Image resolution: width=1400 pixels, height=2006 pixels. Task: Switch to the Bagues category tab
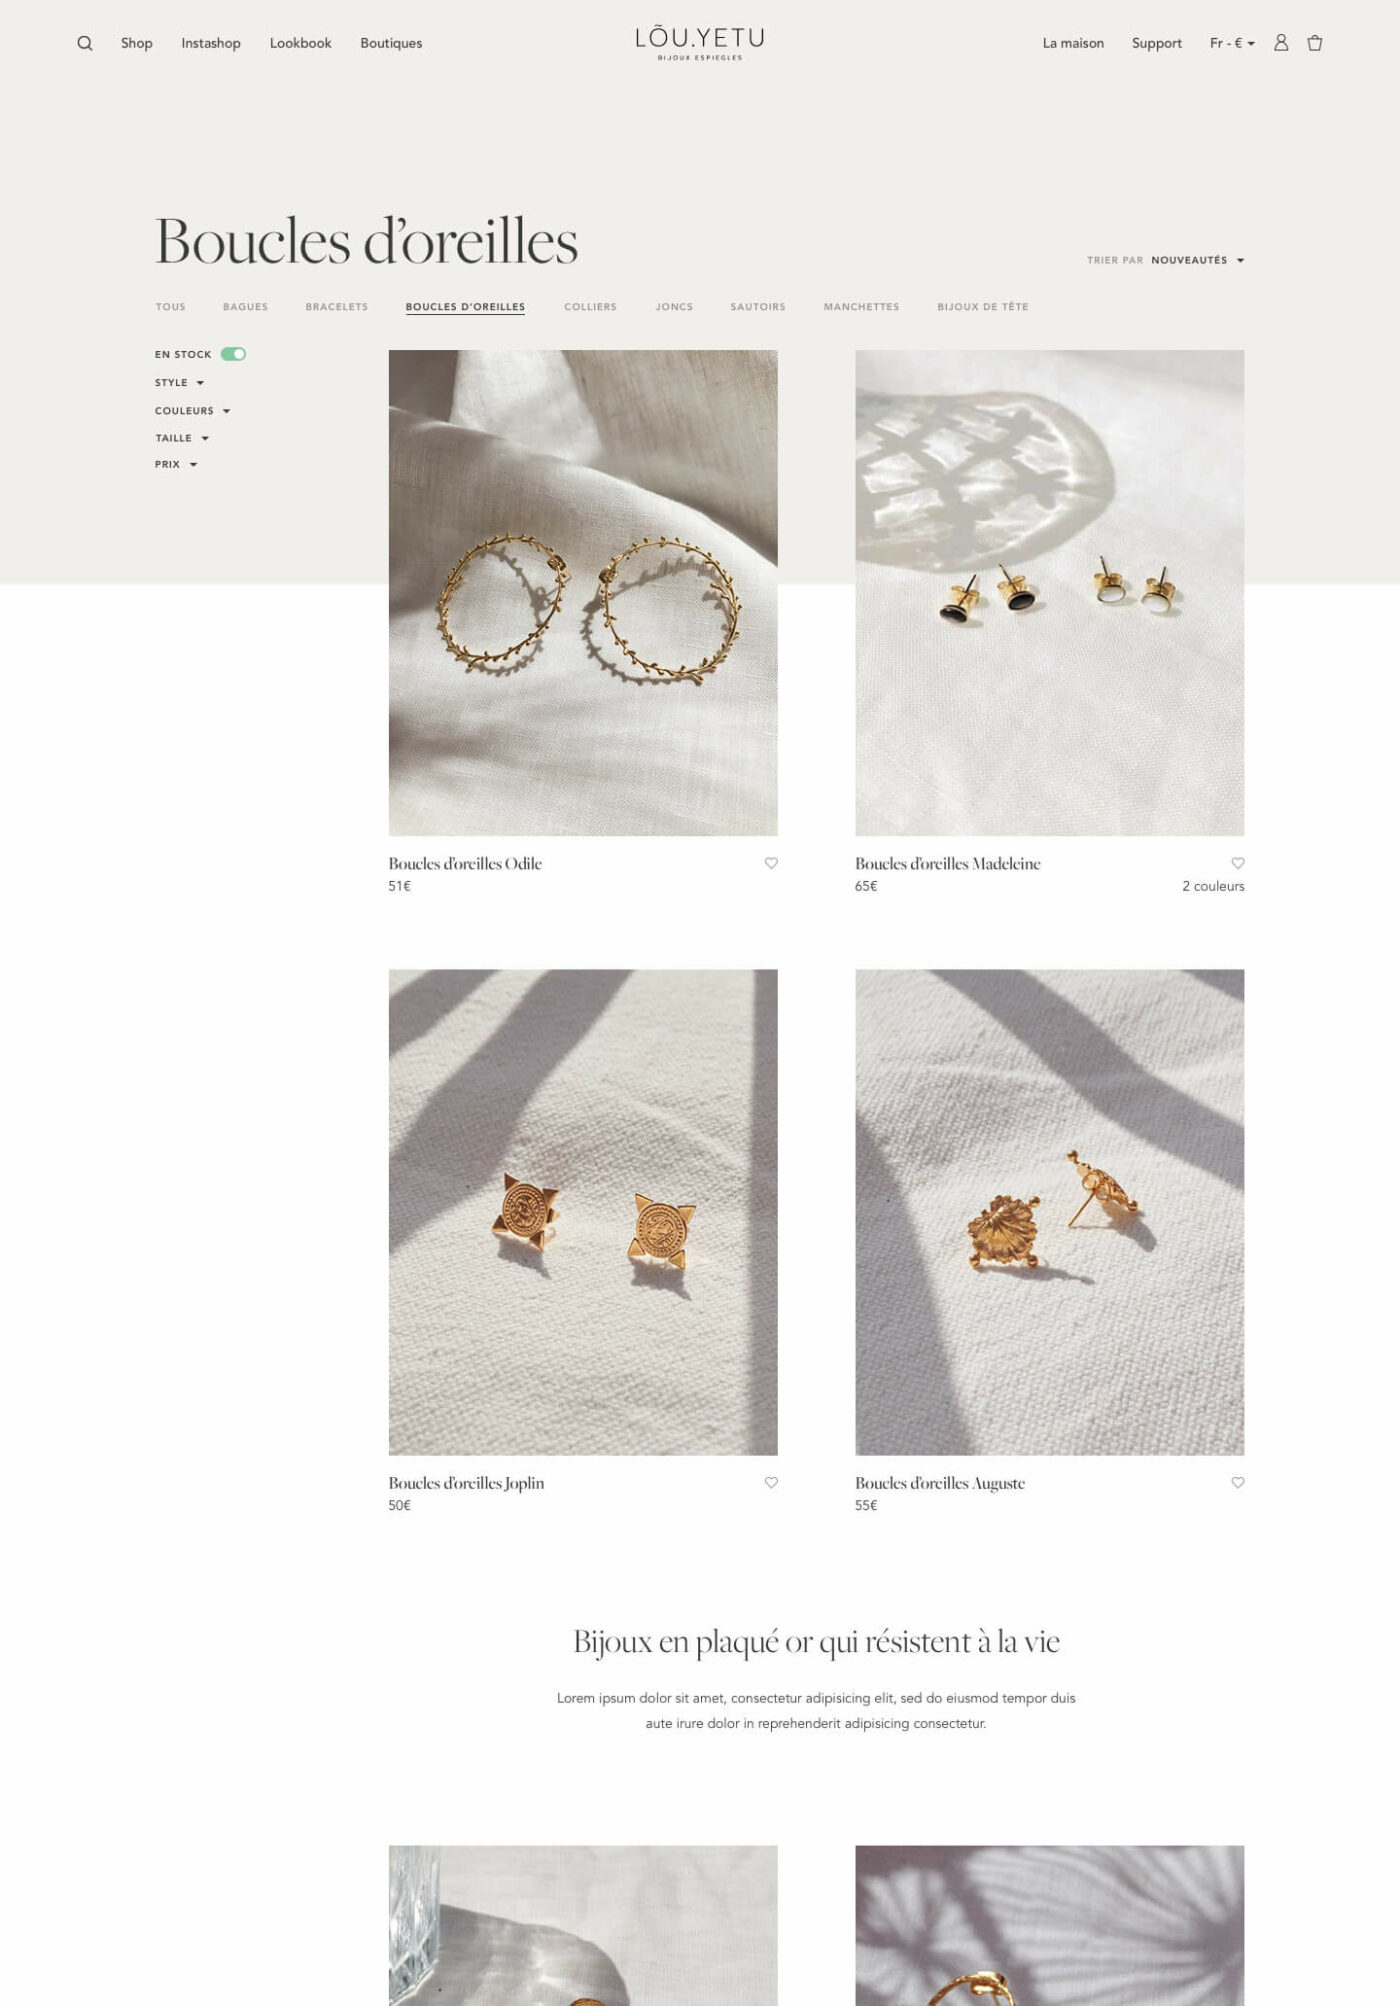coord(245,307)
